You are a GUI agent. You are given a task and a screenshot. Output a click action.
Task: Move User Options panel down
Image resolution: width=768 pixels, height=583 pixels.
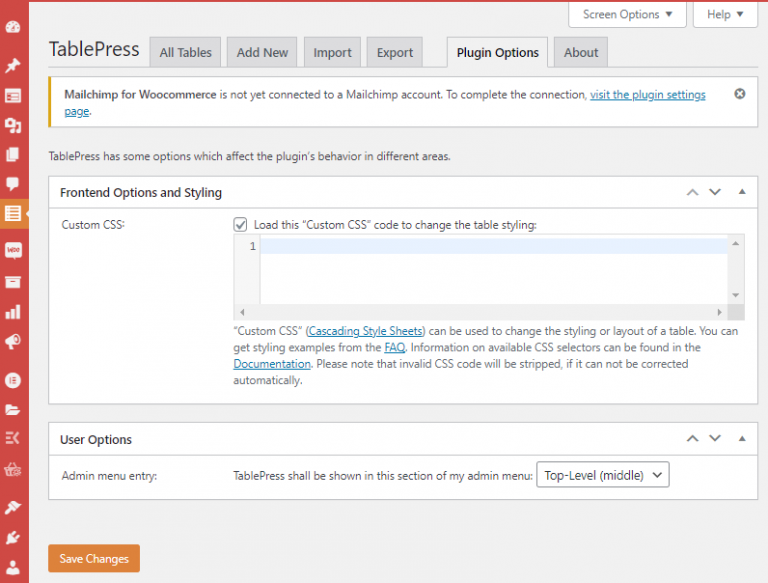click(x=715, y=438)
